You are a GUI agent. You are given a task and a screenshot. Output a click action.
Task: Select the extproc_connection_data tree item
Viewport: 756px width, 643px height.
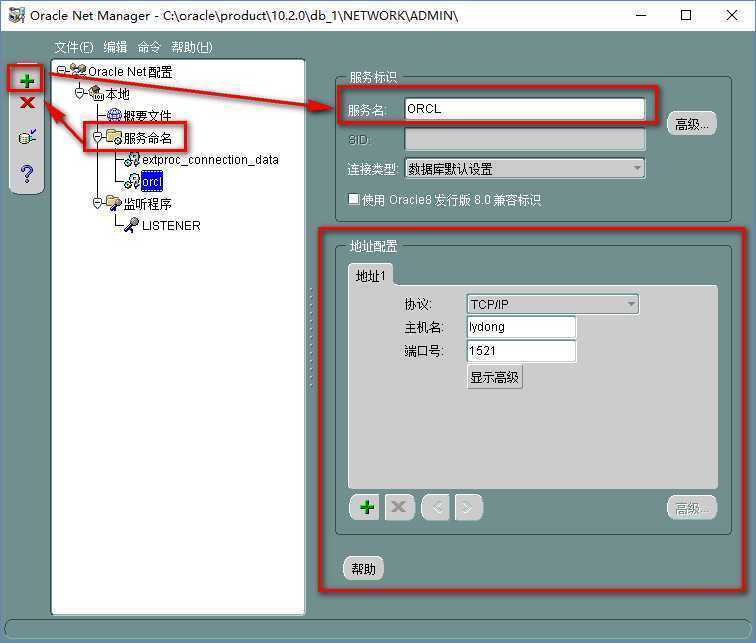coord(210,160)
